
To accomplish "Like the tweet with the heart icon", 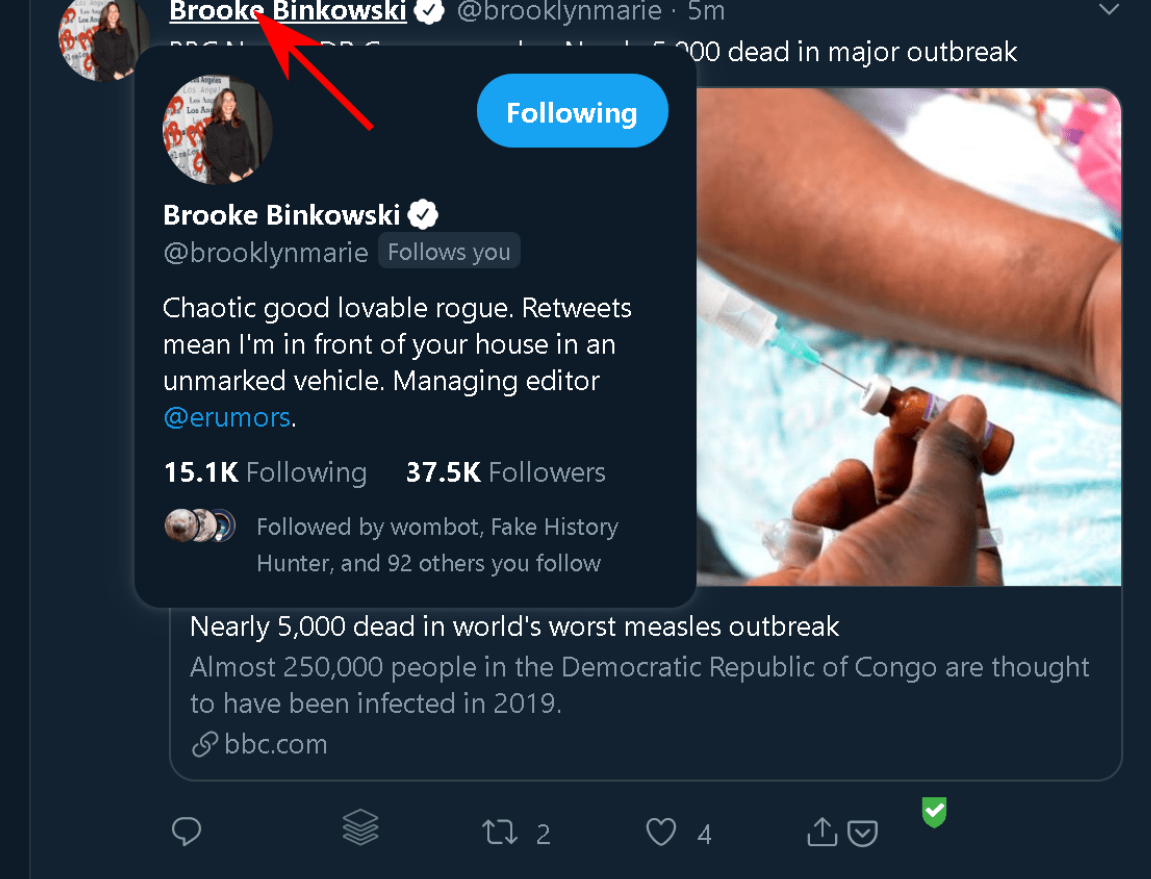I will click(660, 832).
